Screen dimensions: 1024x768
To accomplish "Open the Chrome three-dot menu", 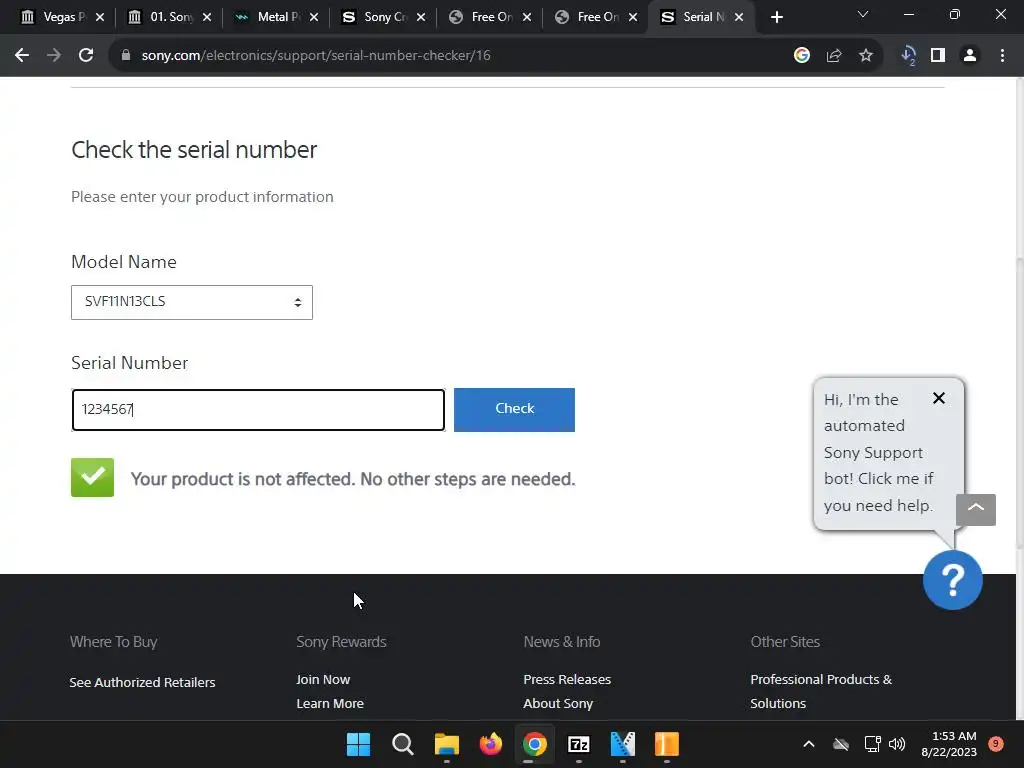I will pos(1002,56).
